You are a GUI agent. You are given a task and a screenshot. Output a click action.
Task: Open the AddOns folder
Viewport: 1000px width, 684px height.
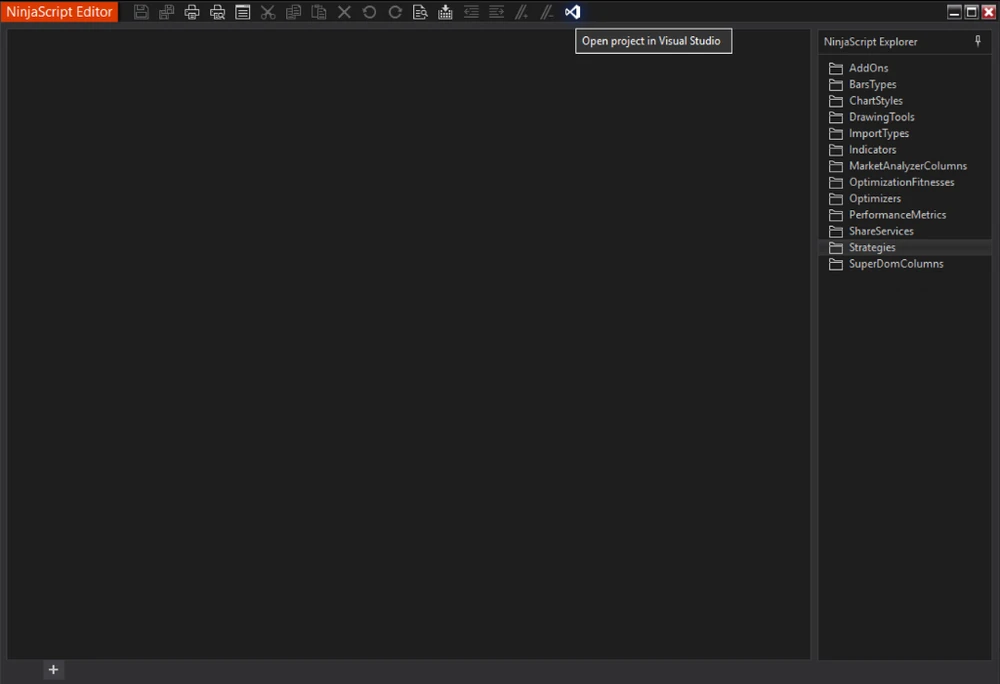tap(868, 68)
